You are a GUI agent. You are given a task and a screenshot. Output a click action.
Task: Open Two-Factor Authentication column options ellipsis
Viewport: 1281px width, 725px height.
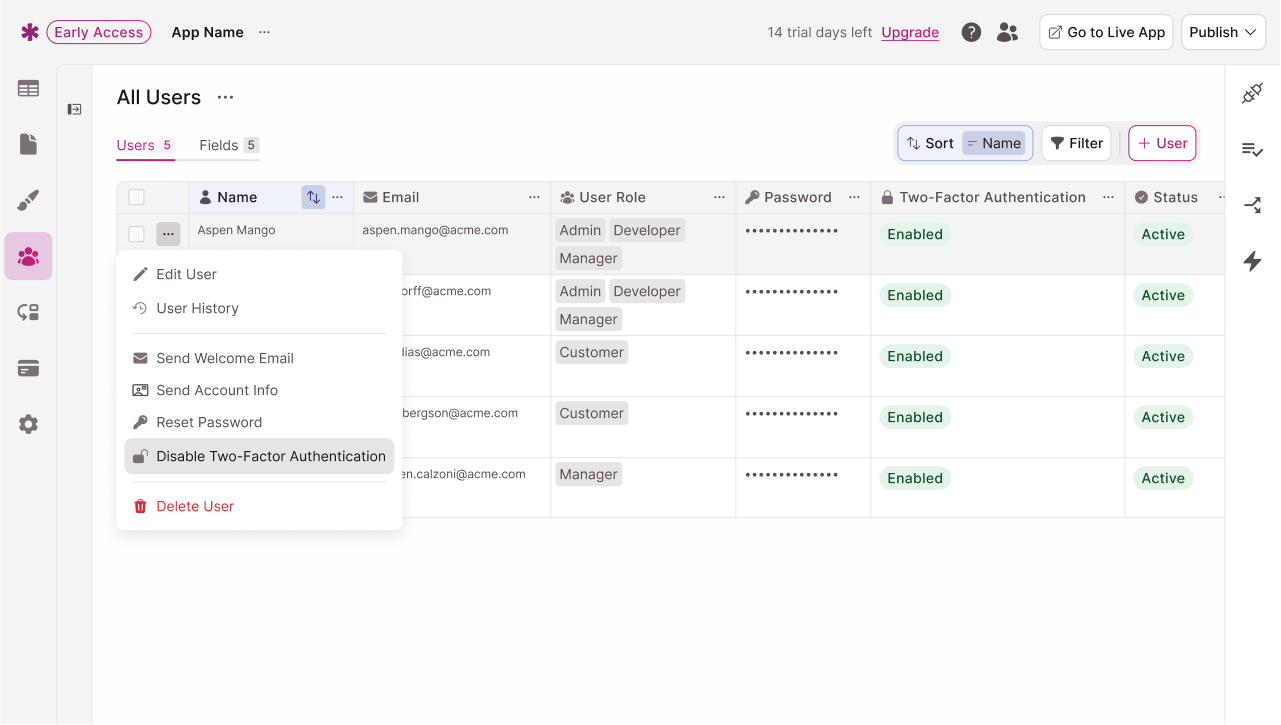point(1109,197)
